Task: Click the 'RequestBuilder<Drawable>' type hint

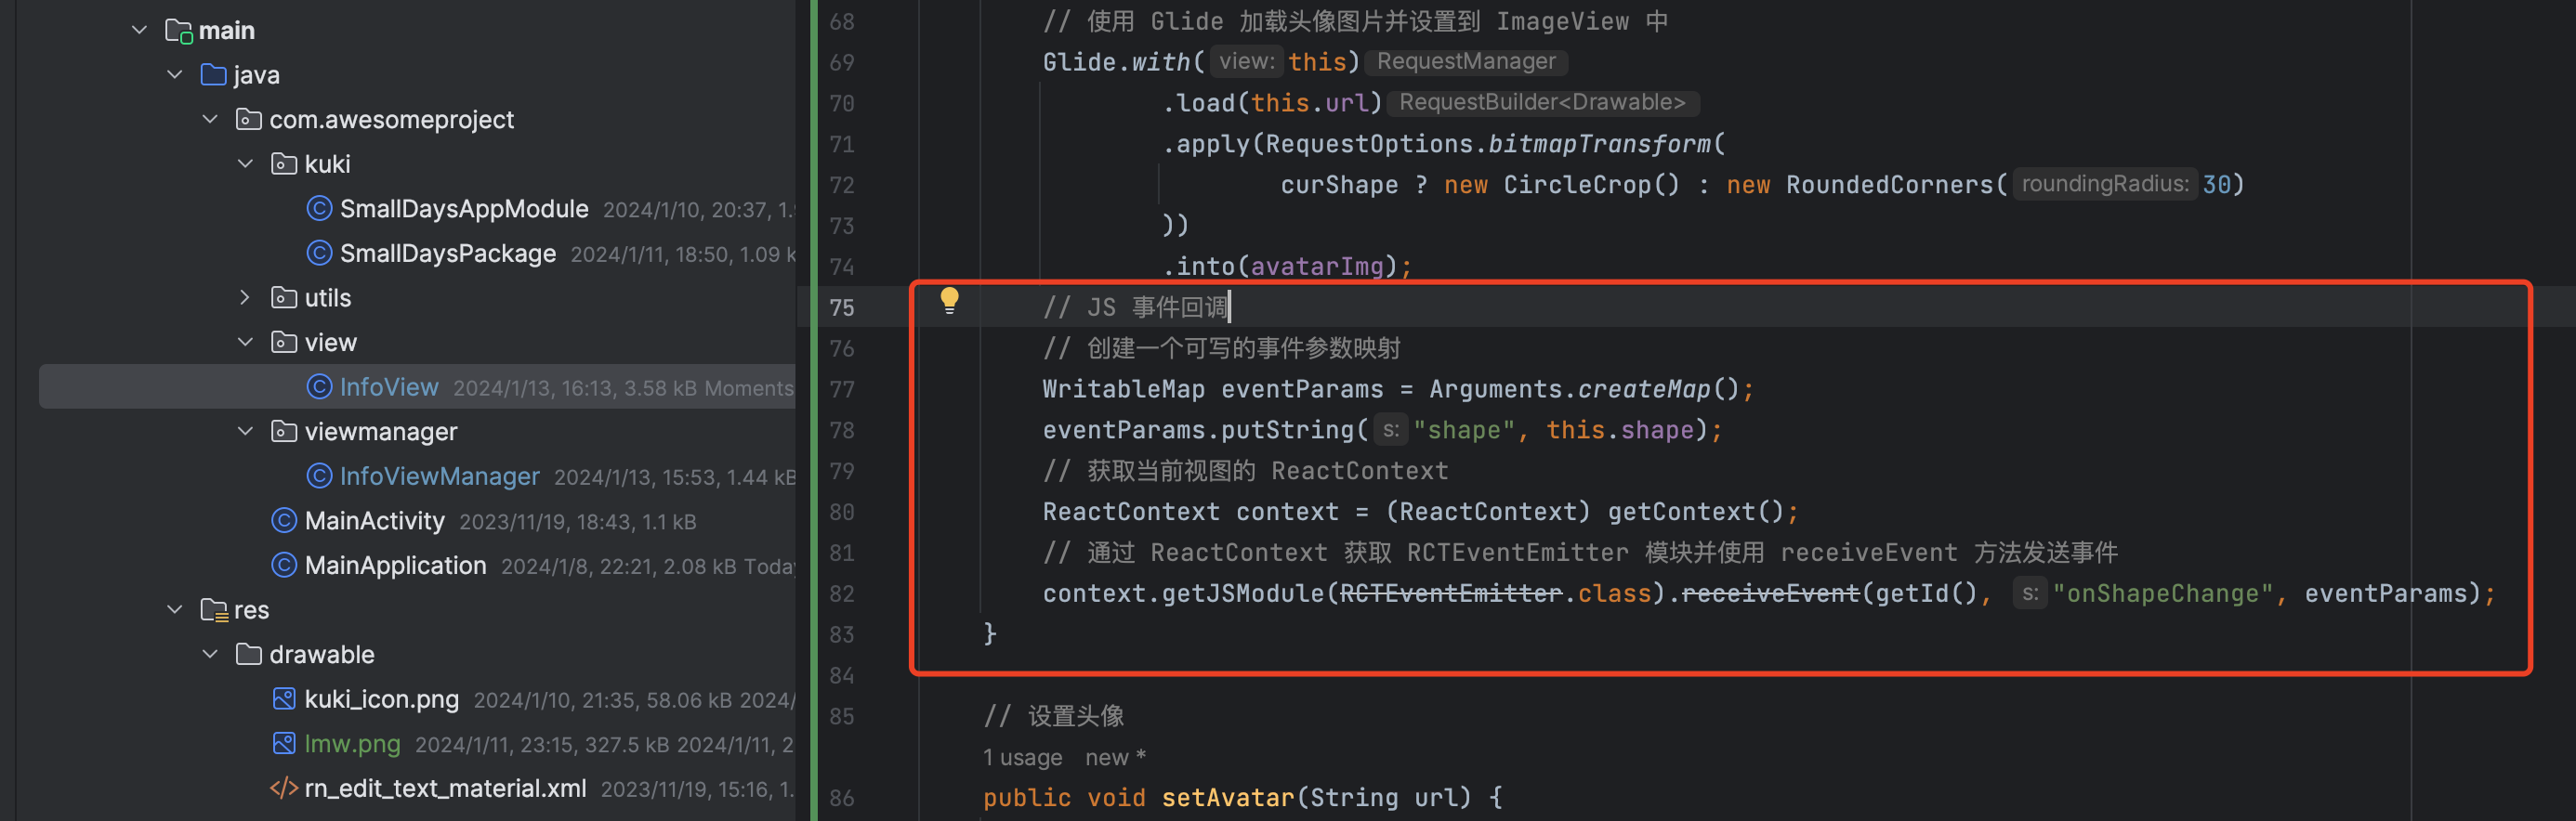Action: [1542, 102]
